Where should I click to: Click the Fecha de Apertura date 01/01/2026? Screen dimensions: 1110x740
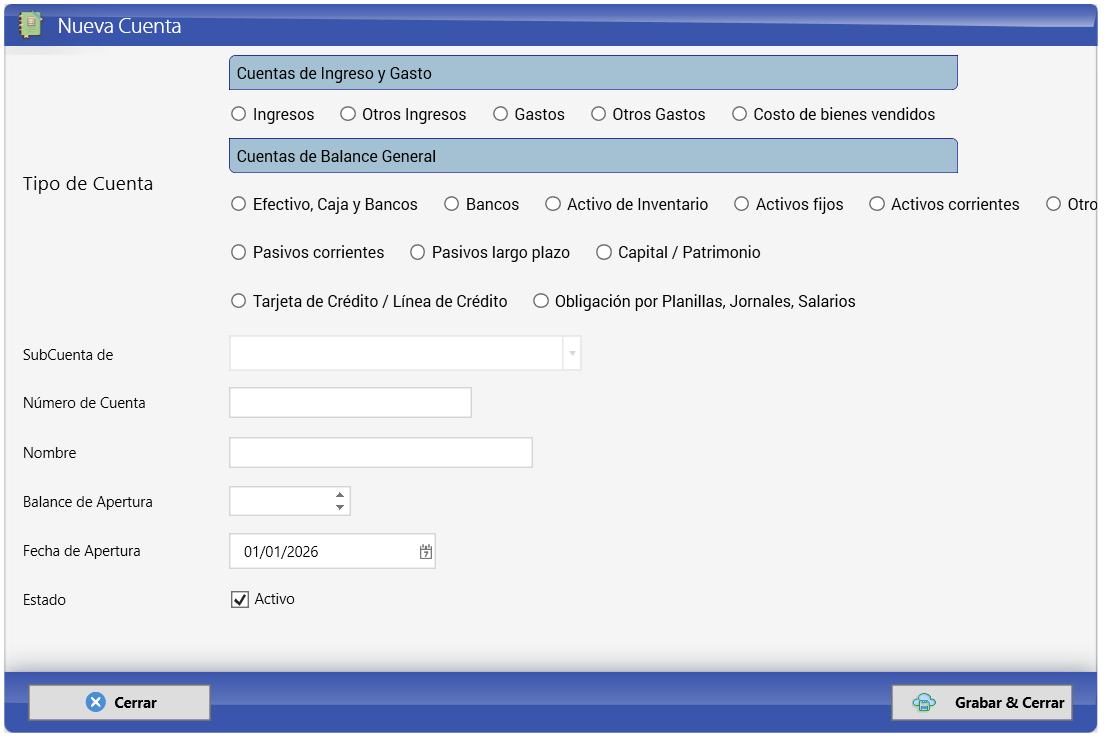(x=281, y=552)
